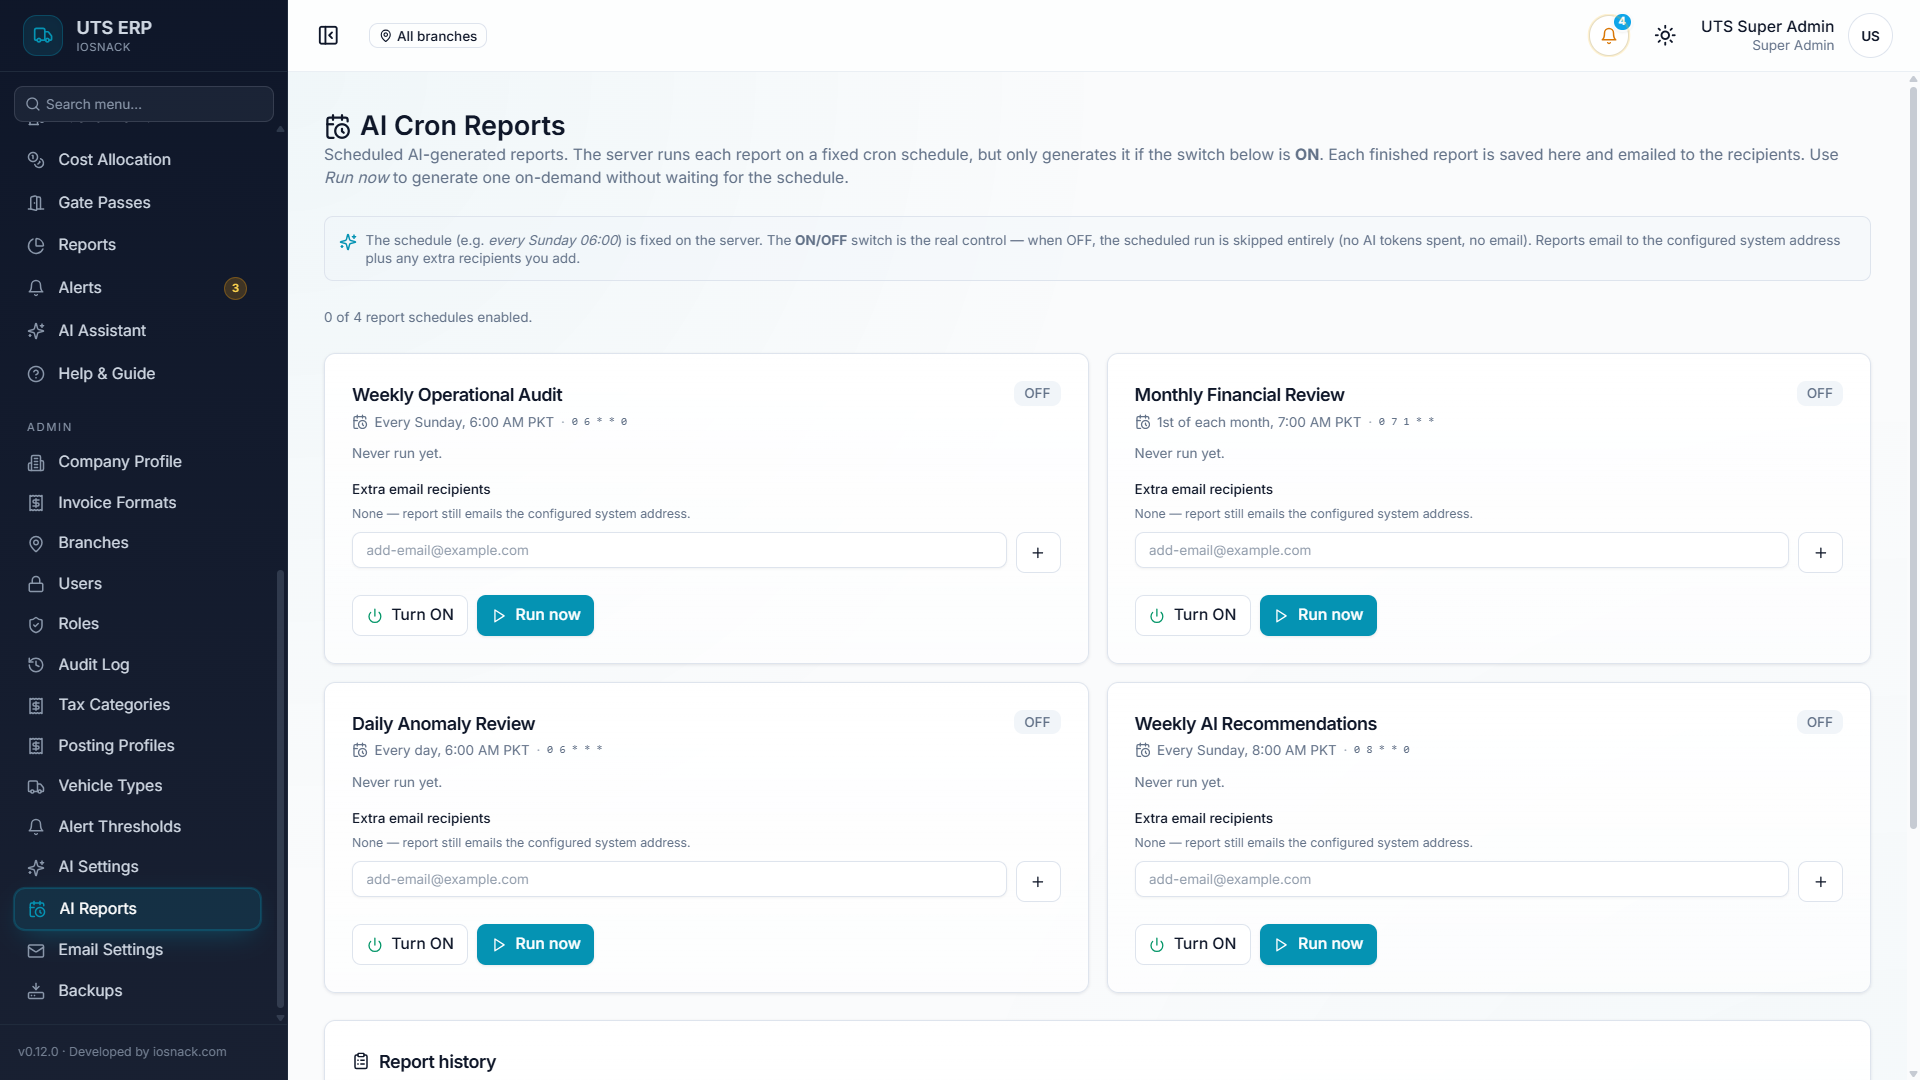Viewport: 1920px width, 1080px height.
Task: Open Gate Passes menu item
Action: pos(138,203)
